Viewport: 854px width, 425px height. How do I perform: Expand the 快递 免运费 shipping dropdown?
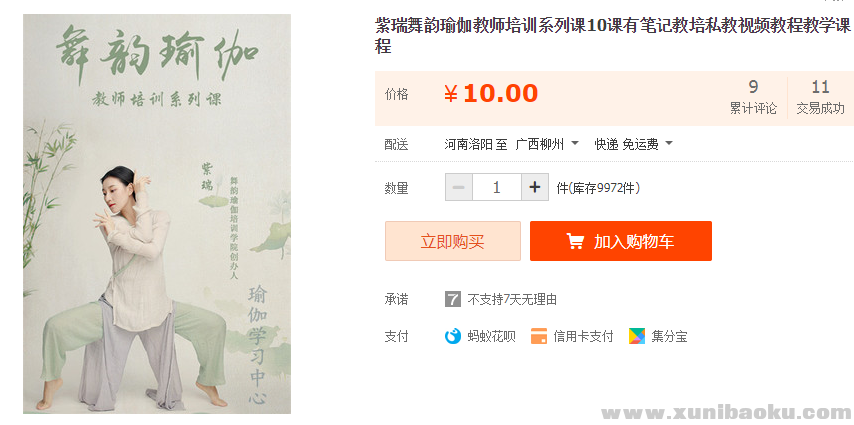(x=633, y=144)
